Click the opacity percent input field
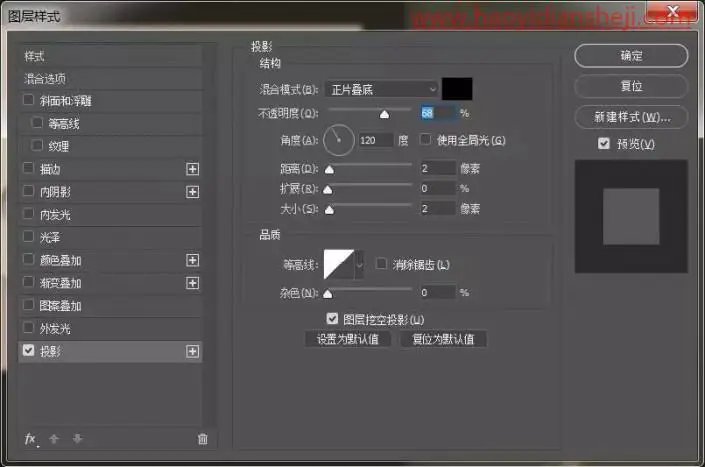The height and width of the screenshot is (467, 705). [x=438, y=112]
